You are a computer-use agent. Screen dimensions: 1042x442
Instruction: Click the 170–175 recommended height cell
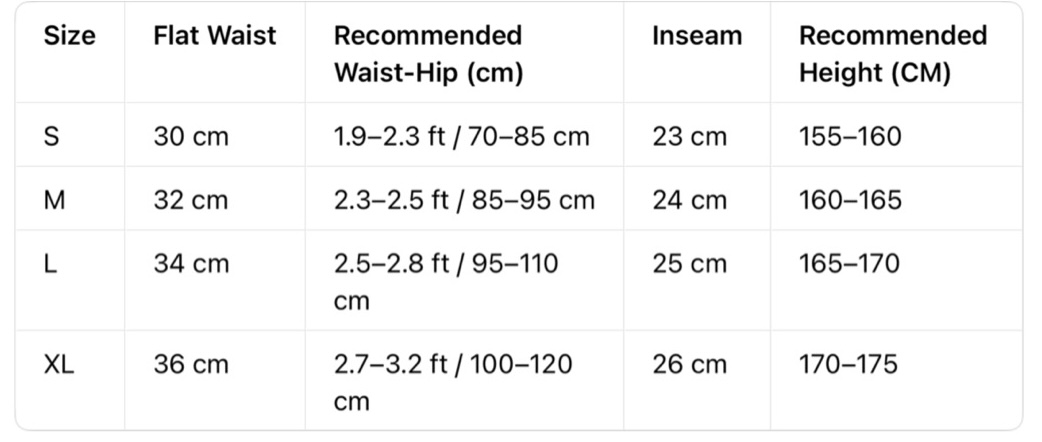[x=848, y=365]
